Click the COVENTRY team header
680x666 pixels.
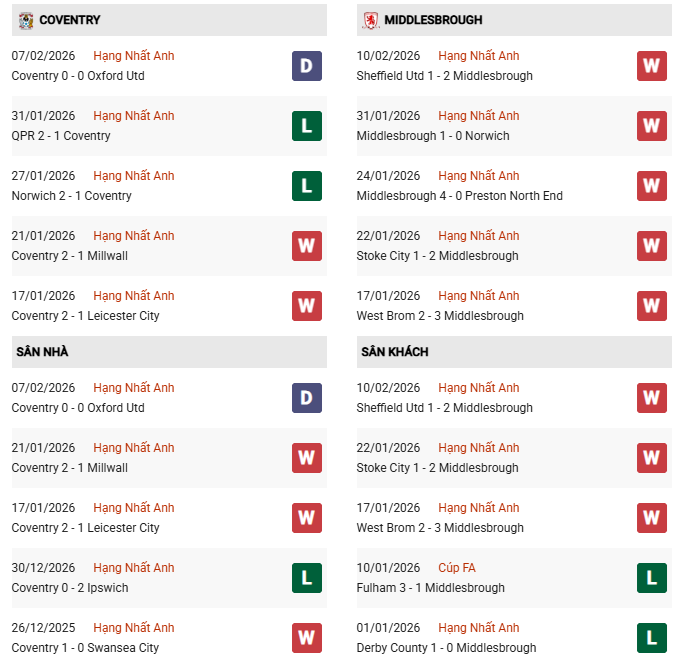[x=70, y=20]
